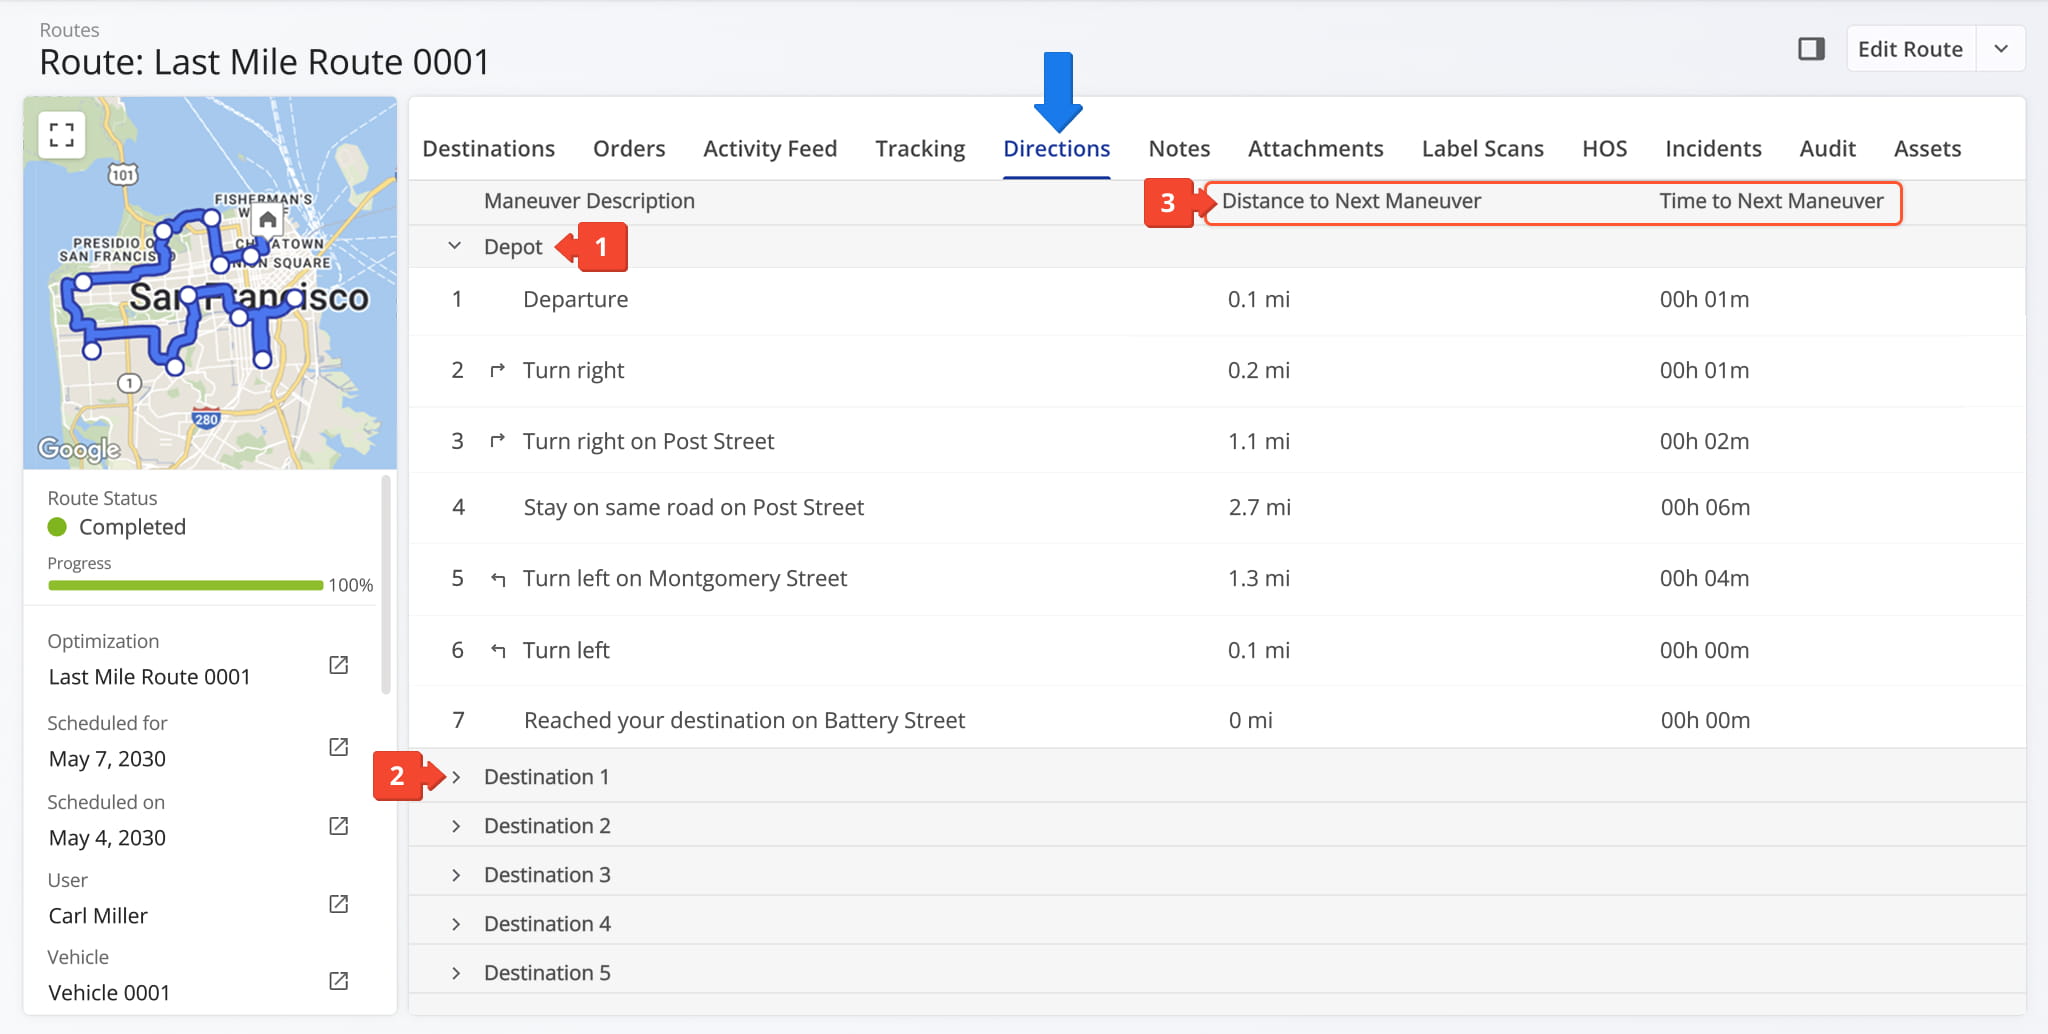The image size is (2048, 1034).
Task: Open the Tracking tab
Action: pyautogui.click(x=920, y=149)
